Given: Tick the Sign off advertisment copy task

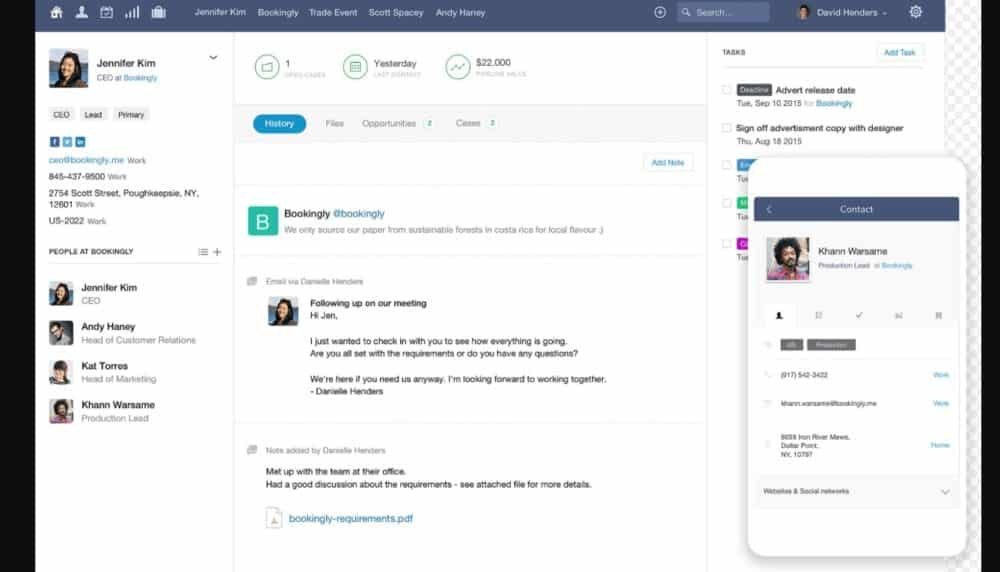Looking at the screenshot, I should [x=727, y=128].
